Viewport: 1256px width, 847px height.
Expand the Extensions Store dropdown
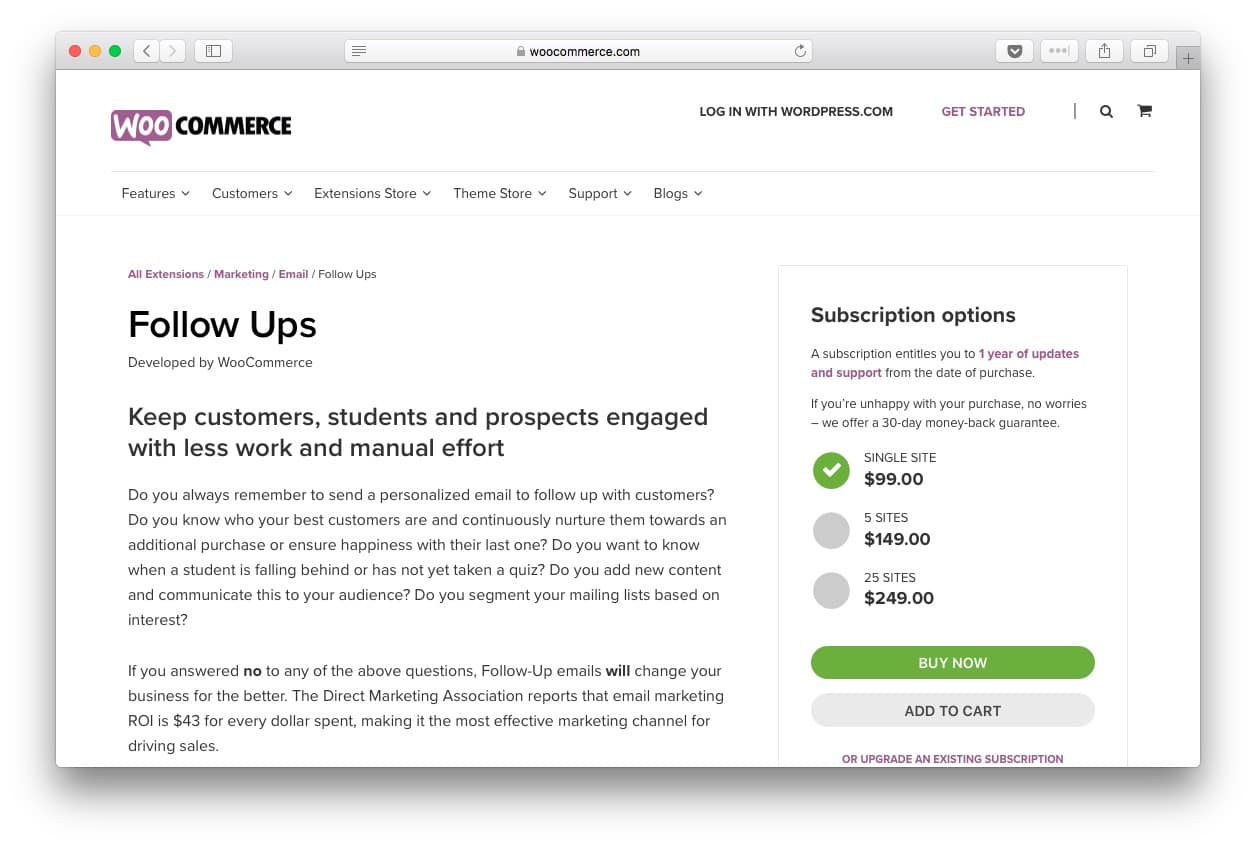(372, 193)
